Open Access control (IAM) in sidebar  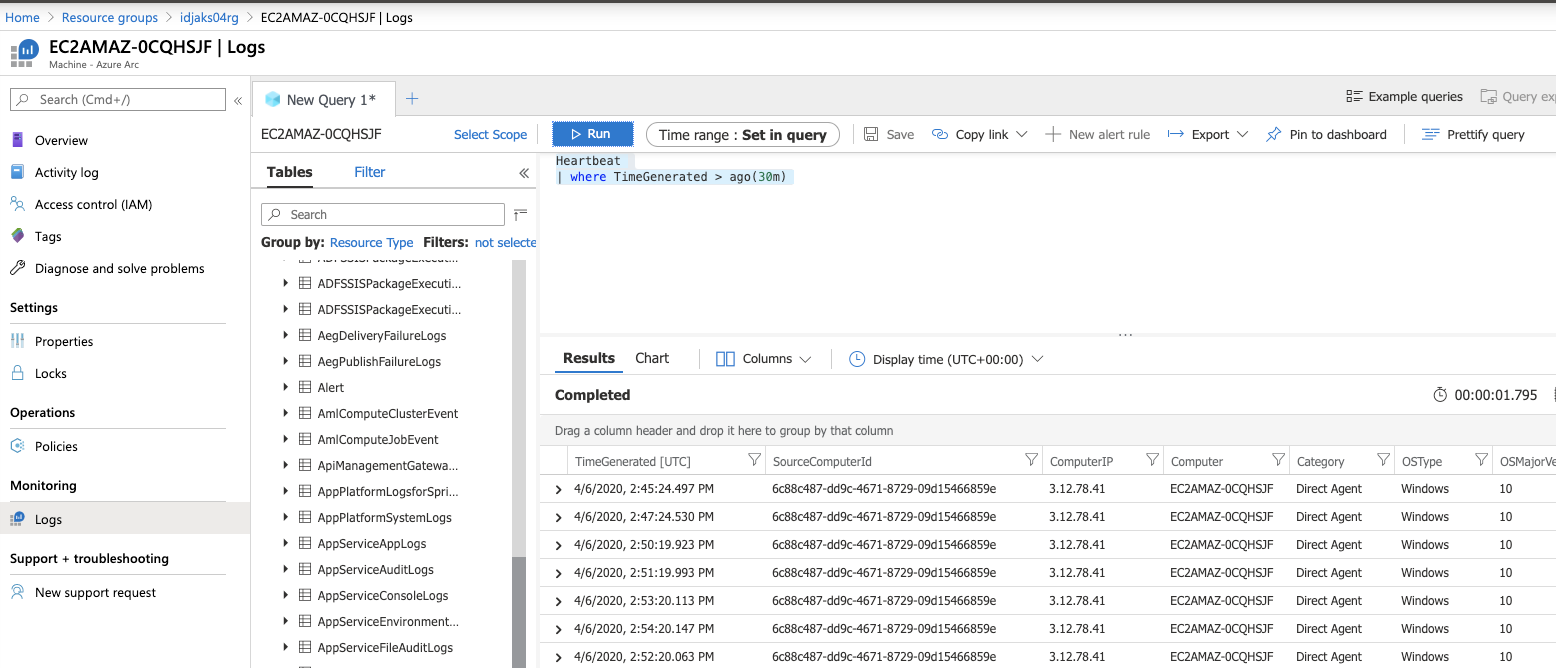(x=93, y=204)
